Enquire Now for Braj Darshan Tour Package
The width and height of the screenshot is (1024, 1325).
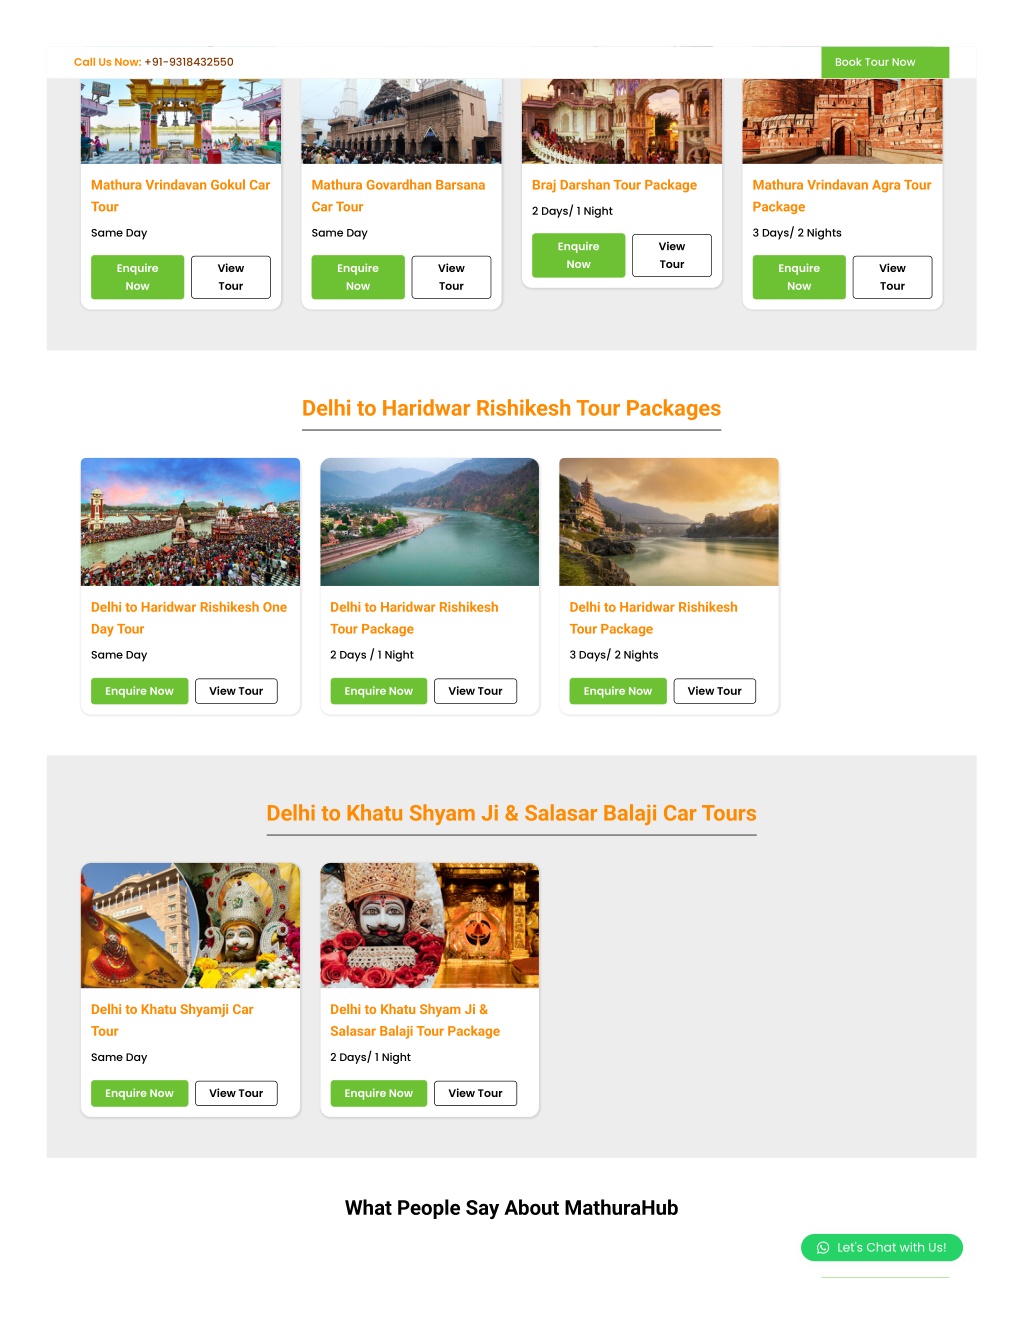pos(578,255)
